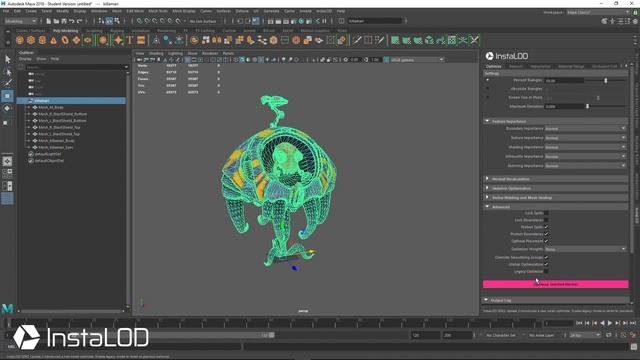Click the Save Scene icon
Screen dimensions: 640x360
pos(64,21)
